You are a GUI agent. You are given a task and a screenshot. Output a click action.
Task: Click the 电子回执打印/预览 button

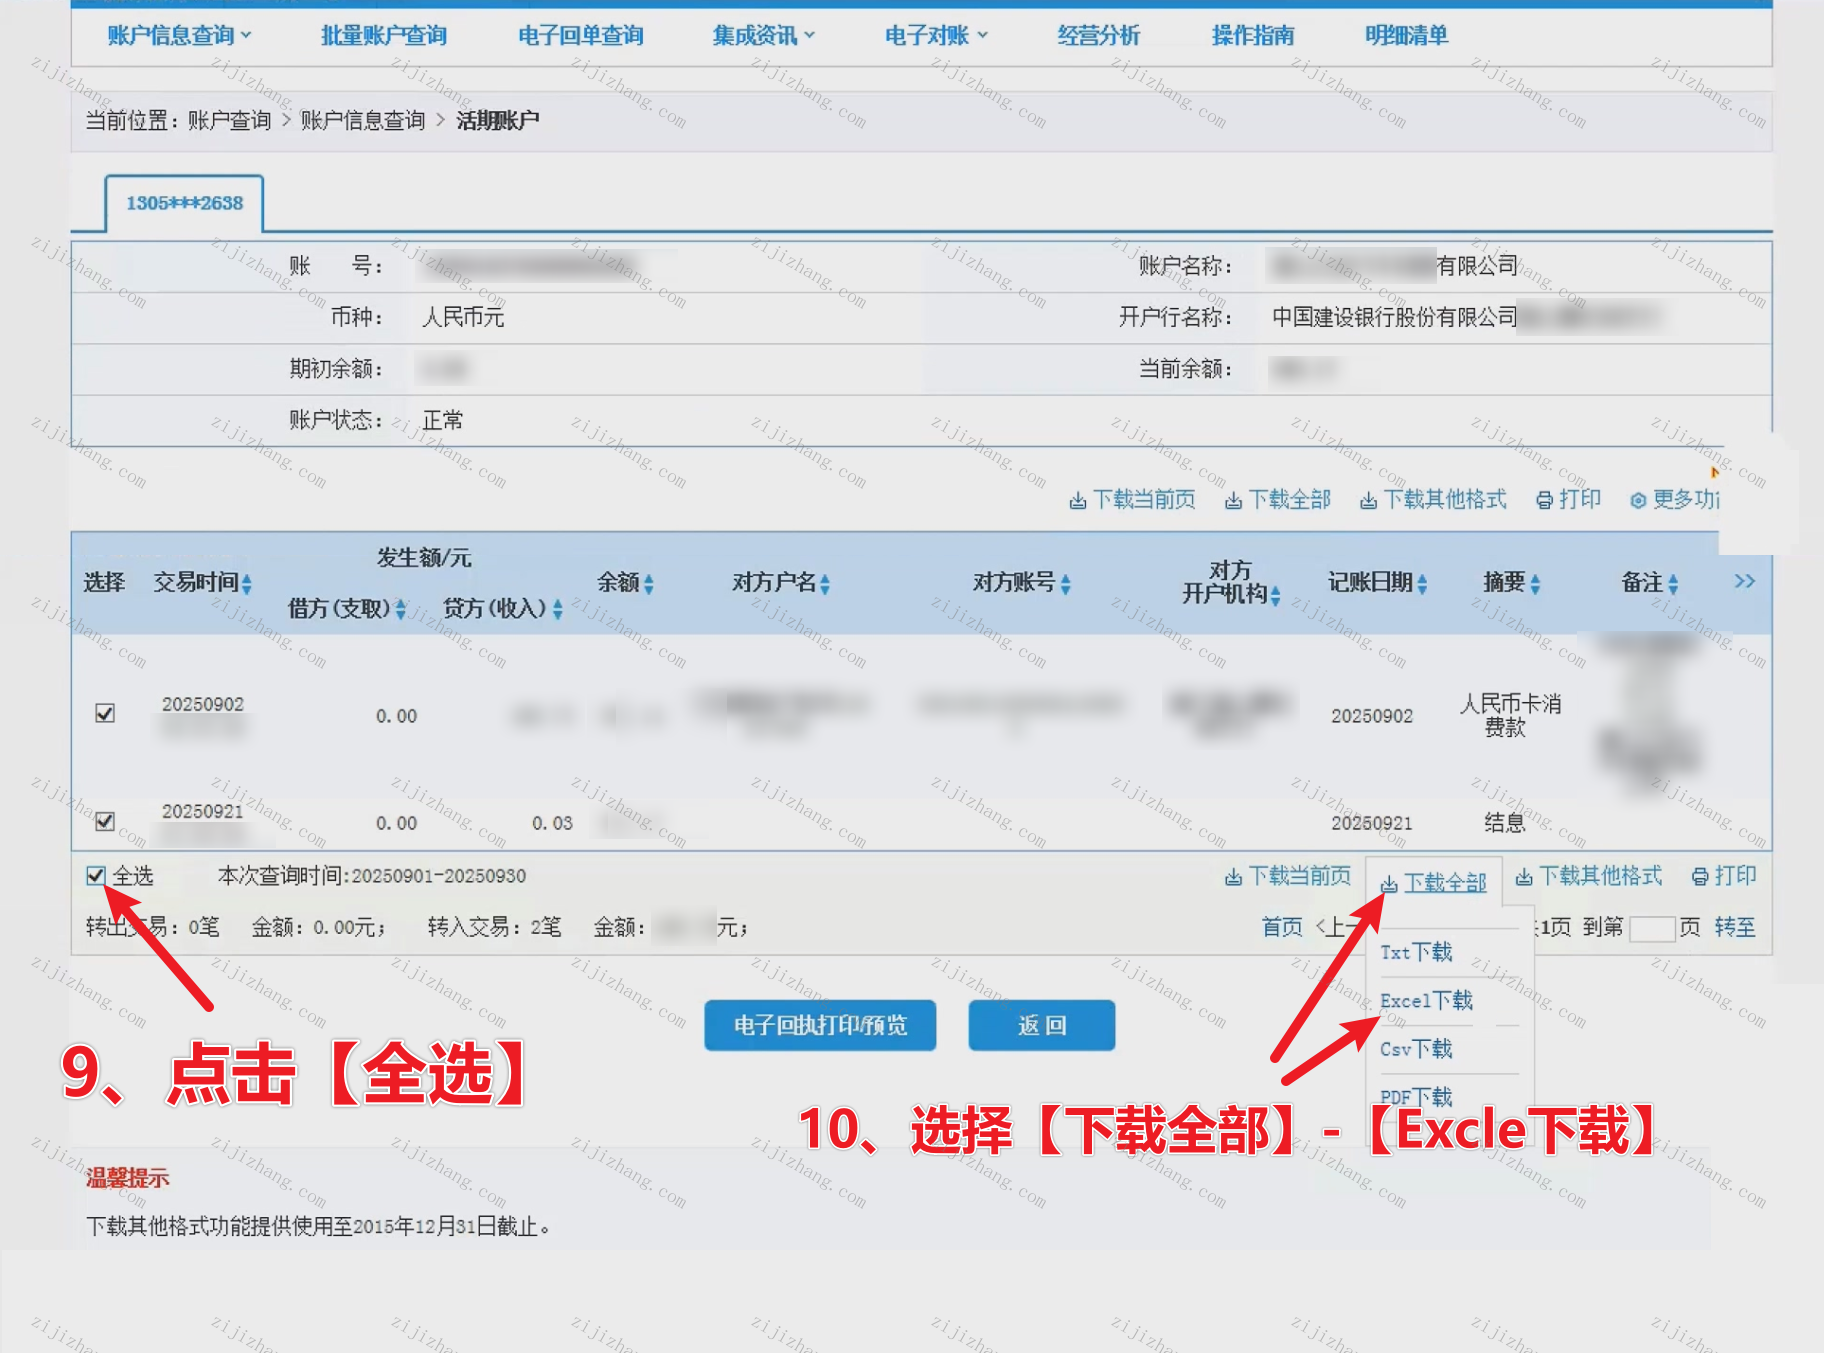(820, 1025)
